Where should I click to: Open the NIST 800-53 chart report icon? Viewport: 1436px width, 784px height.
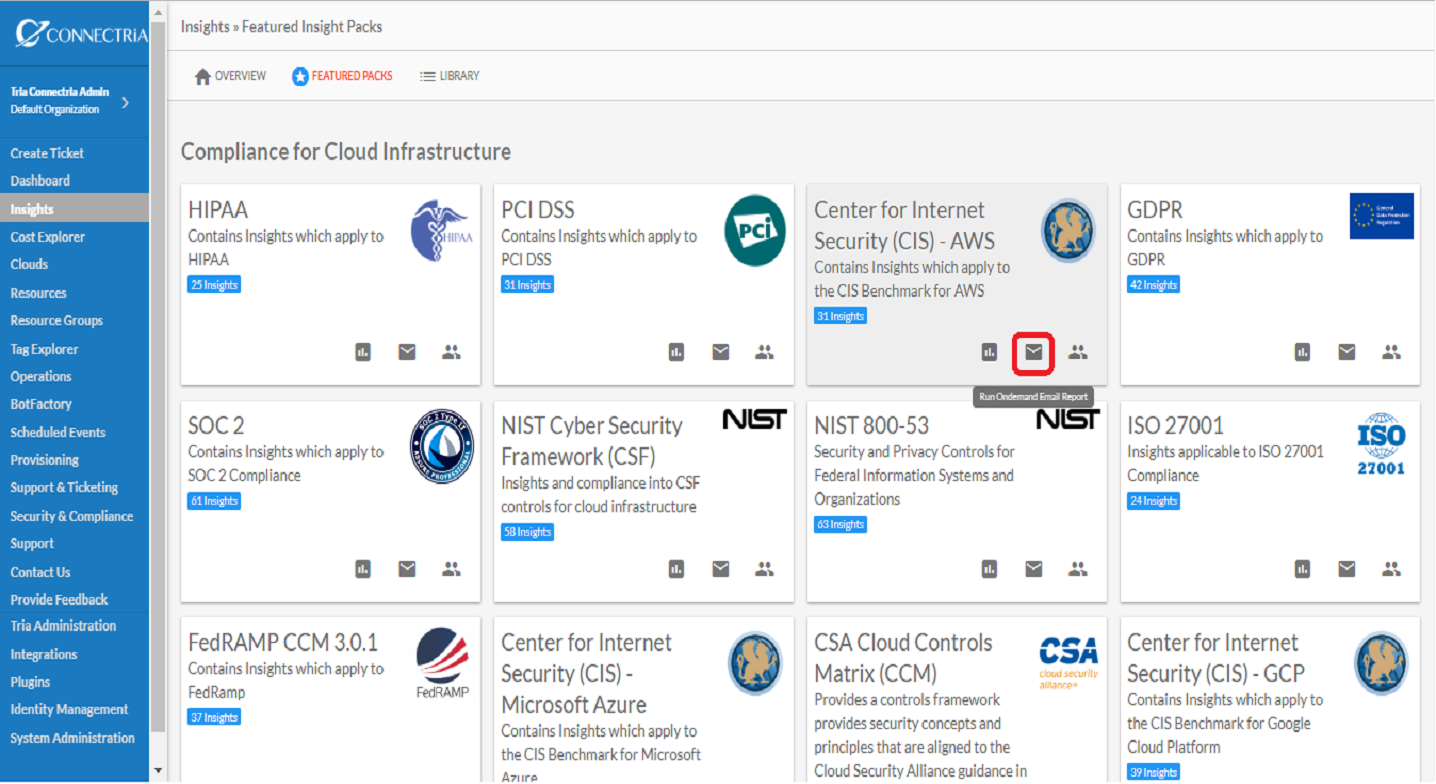[x=989, y=569]
